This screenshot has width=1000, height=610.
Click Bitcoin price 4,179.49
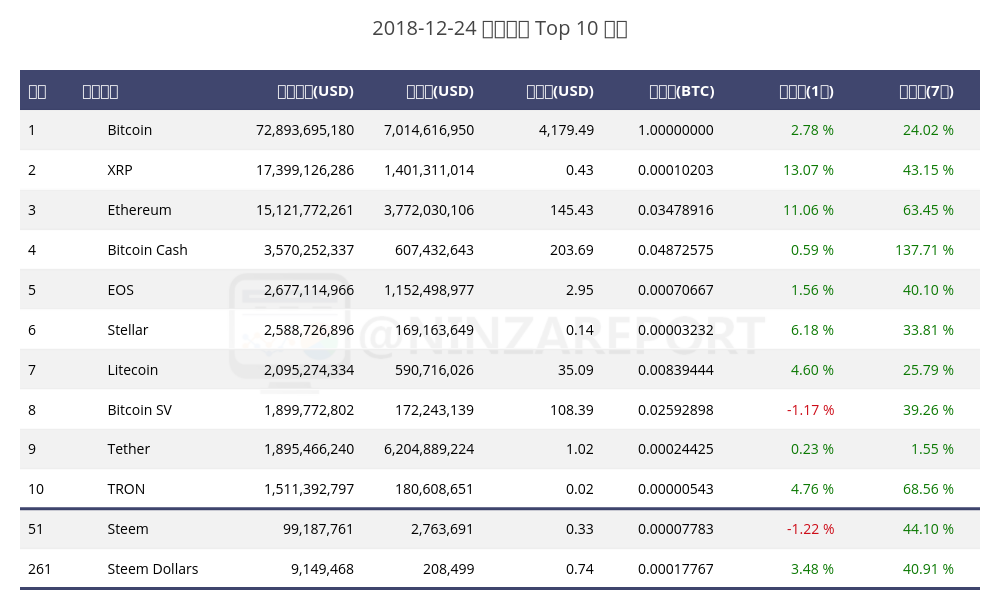566,130
